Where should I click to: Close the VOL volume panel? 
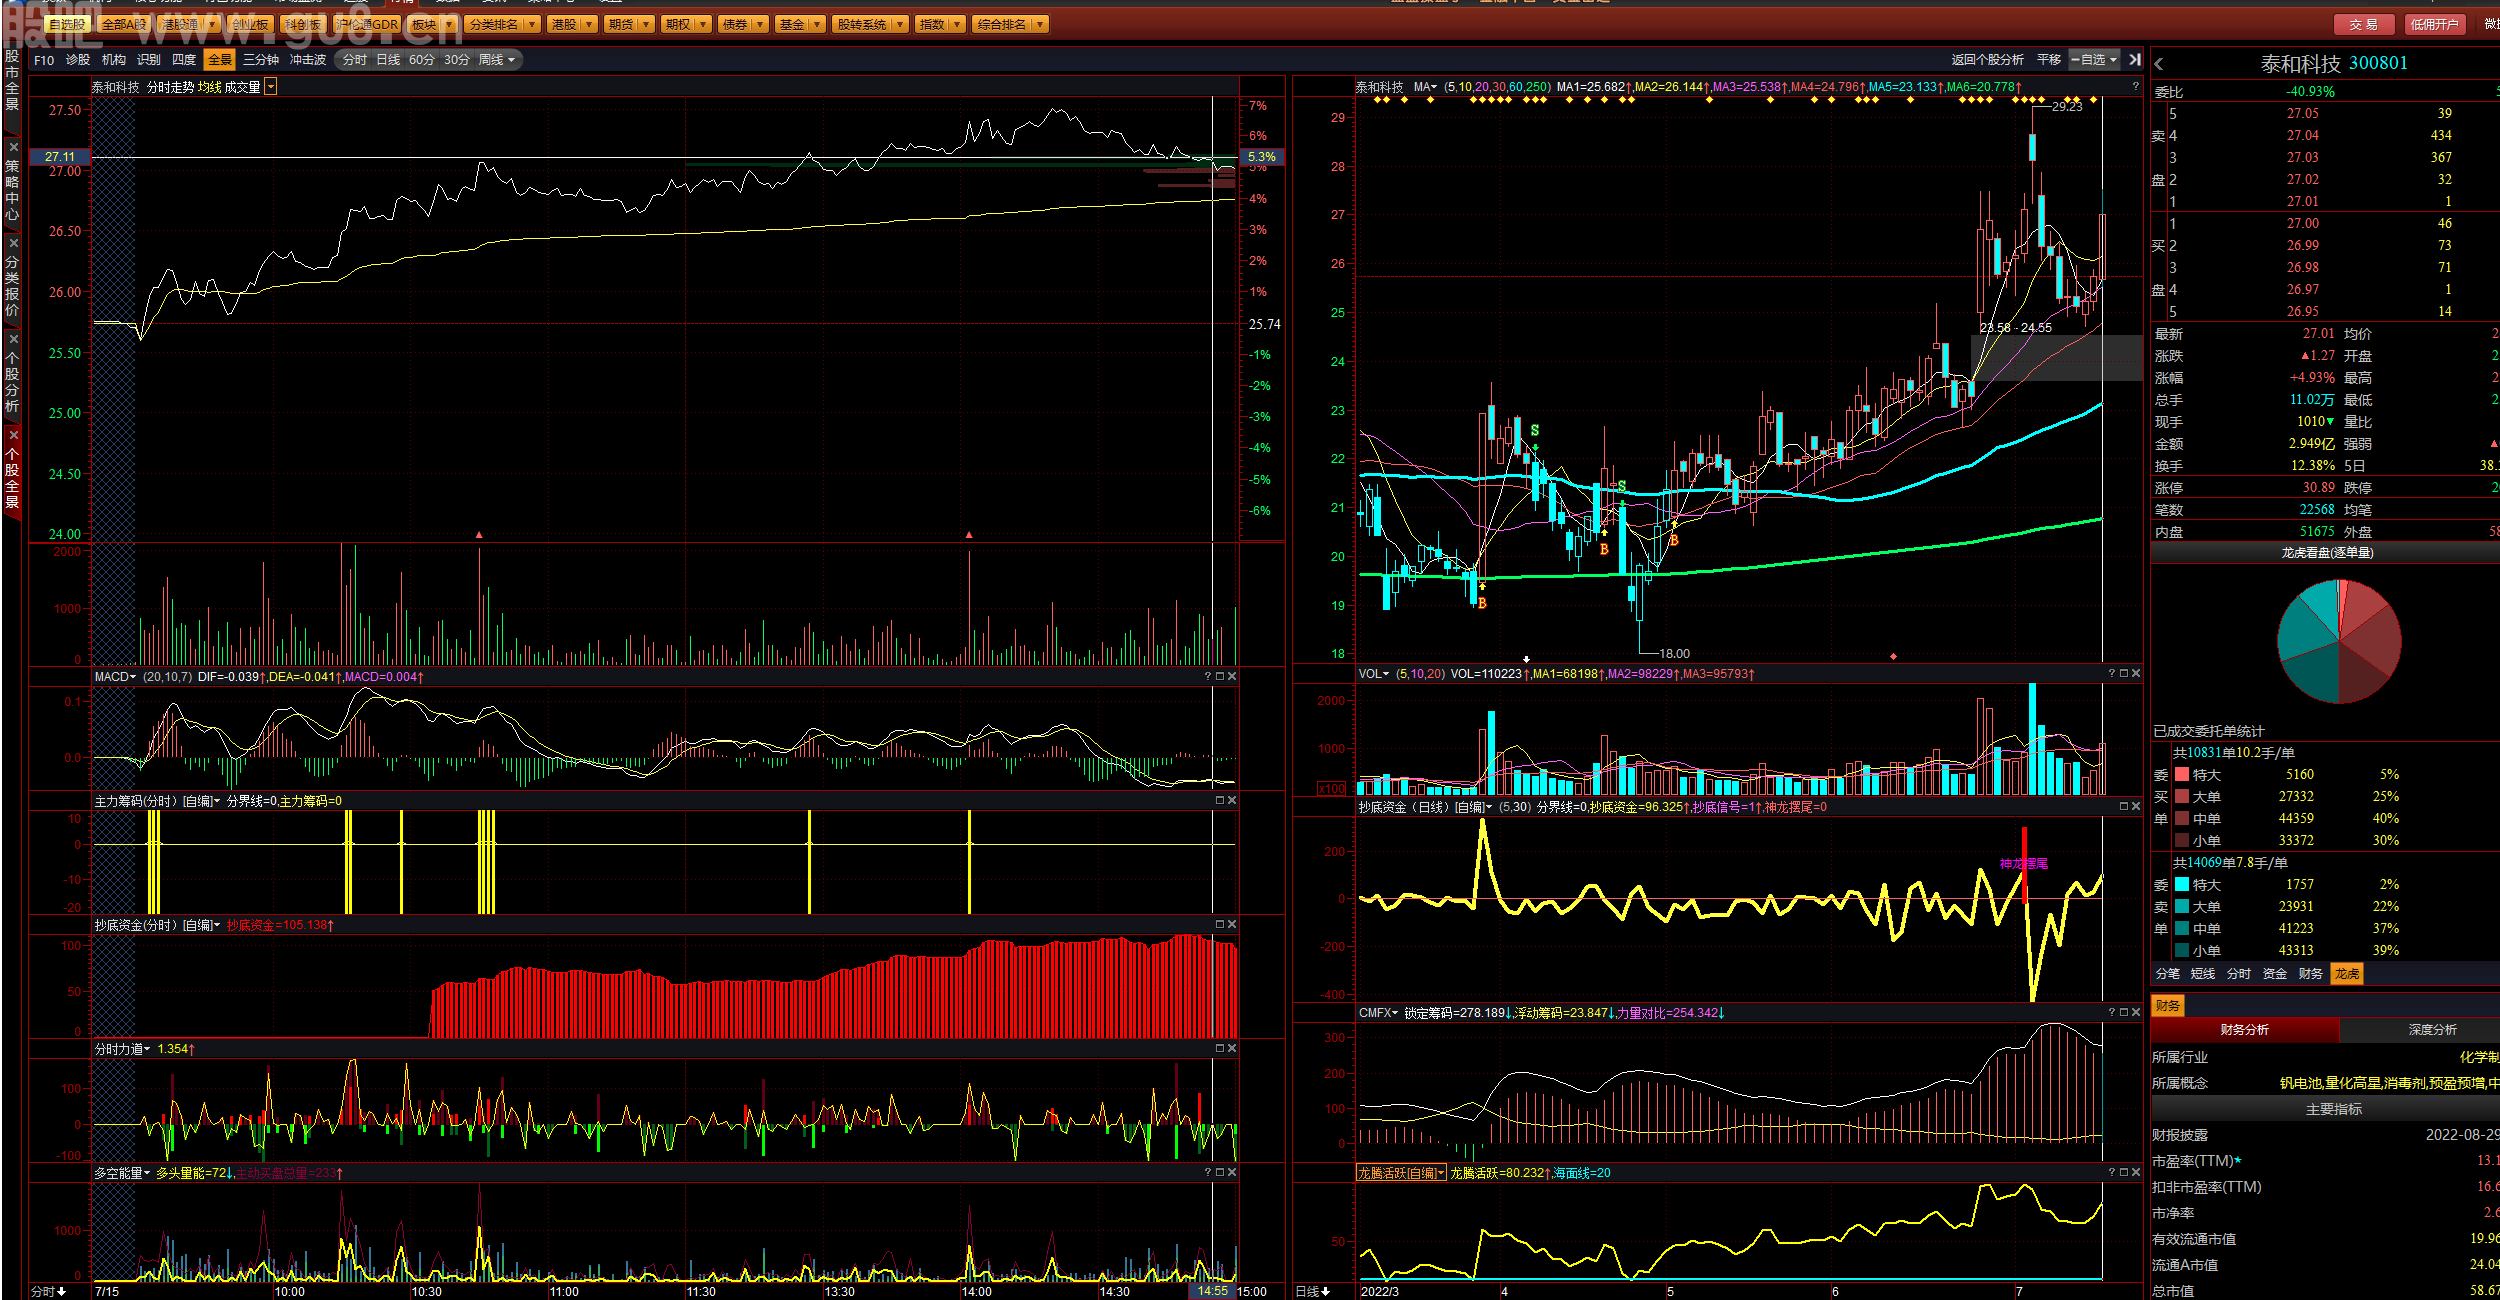(2136, 674)
